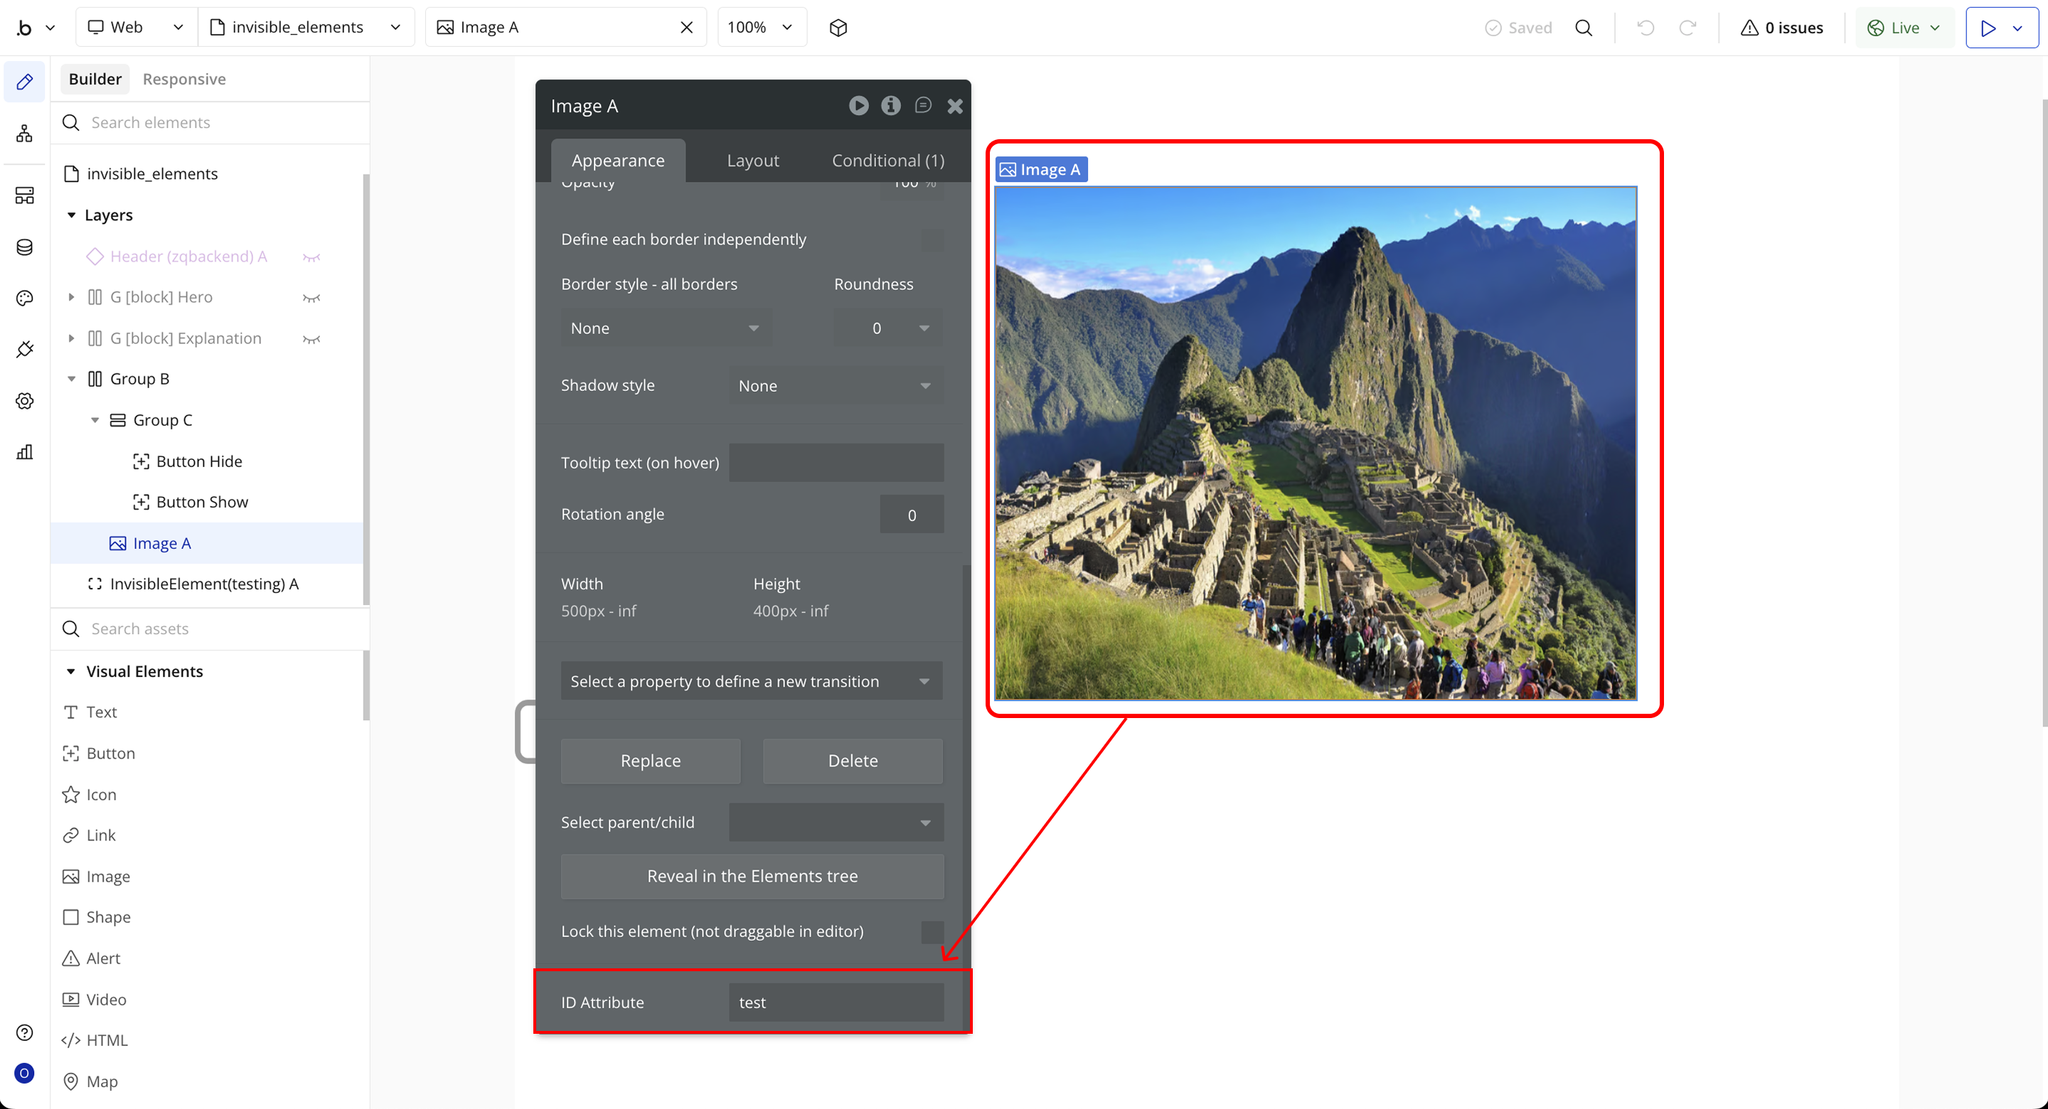The height and width of the screenshot is (1109, 2048).
Task: Open the Data tab database icon
Action: pyautogui.click(x=24, y=247)
